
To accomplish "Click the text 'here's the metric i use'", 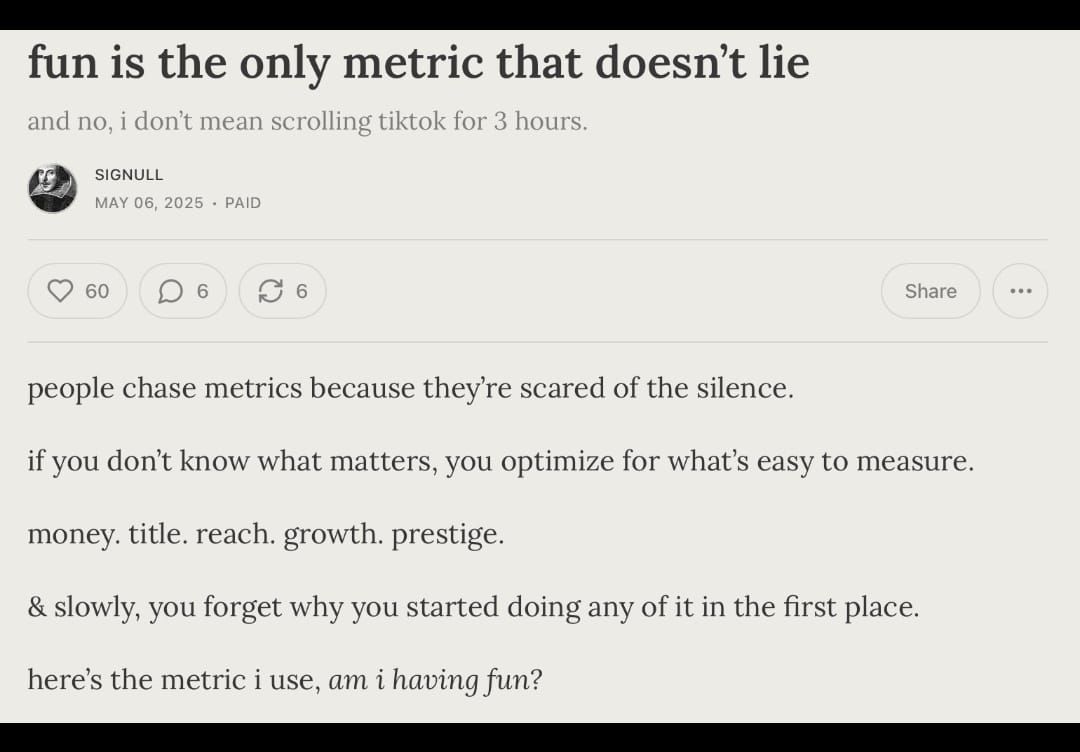I will coord(174,680).
